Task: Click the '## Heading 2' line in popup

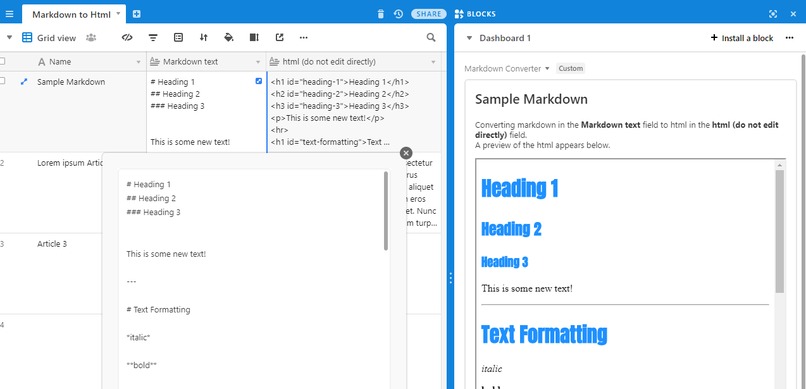Action: [x=151, y=198]
